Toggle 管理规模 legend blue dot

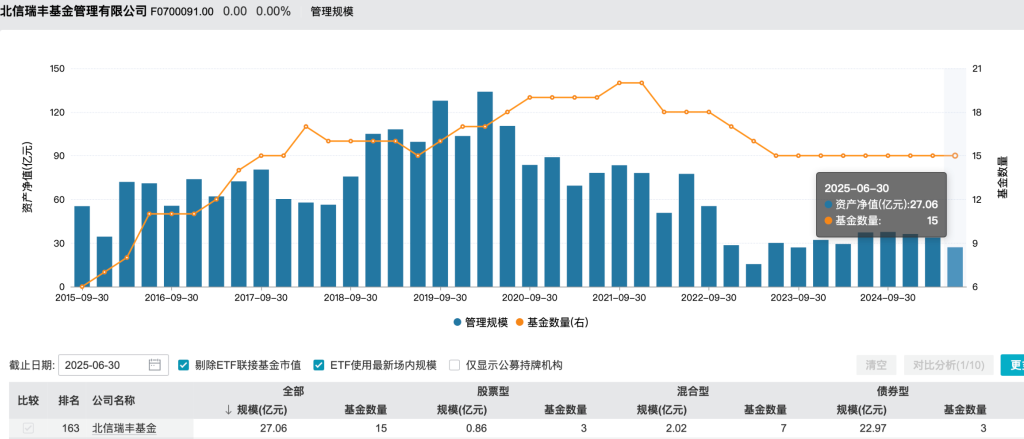coord(457,323)
